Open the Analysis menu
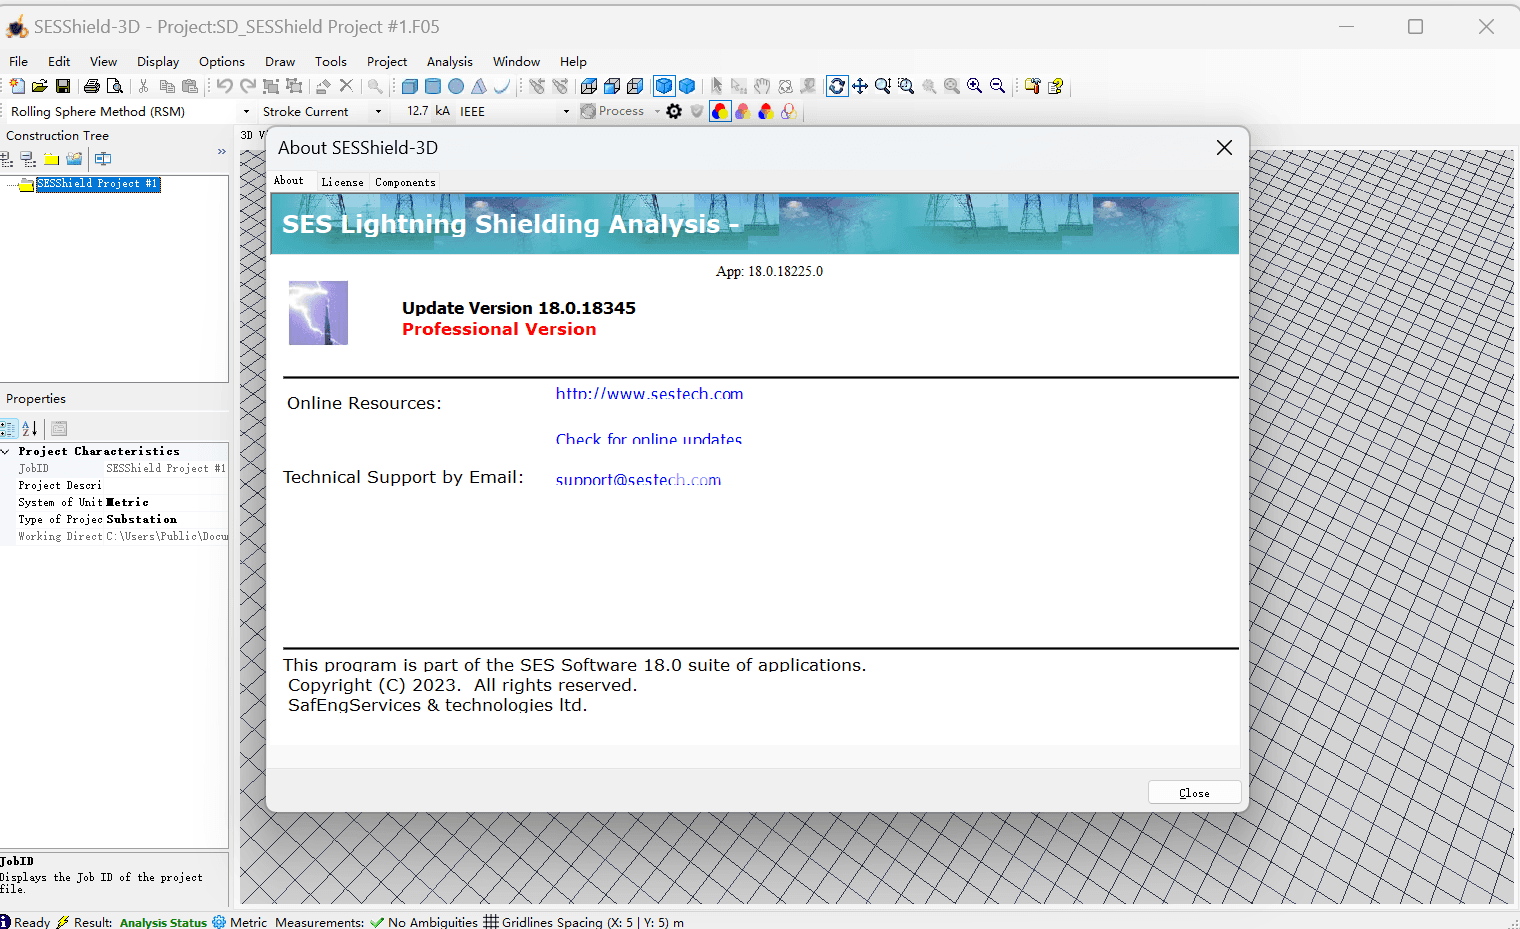The height and width of the screenshot is (929, 1520). tap(450, 61)
